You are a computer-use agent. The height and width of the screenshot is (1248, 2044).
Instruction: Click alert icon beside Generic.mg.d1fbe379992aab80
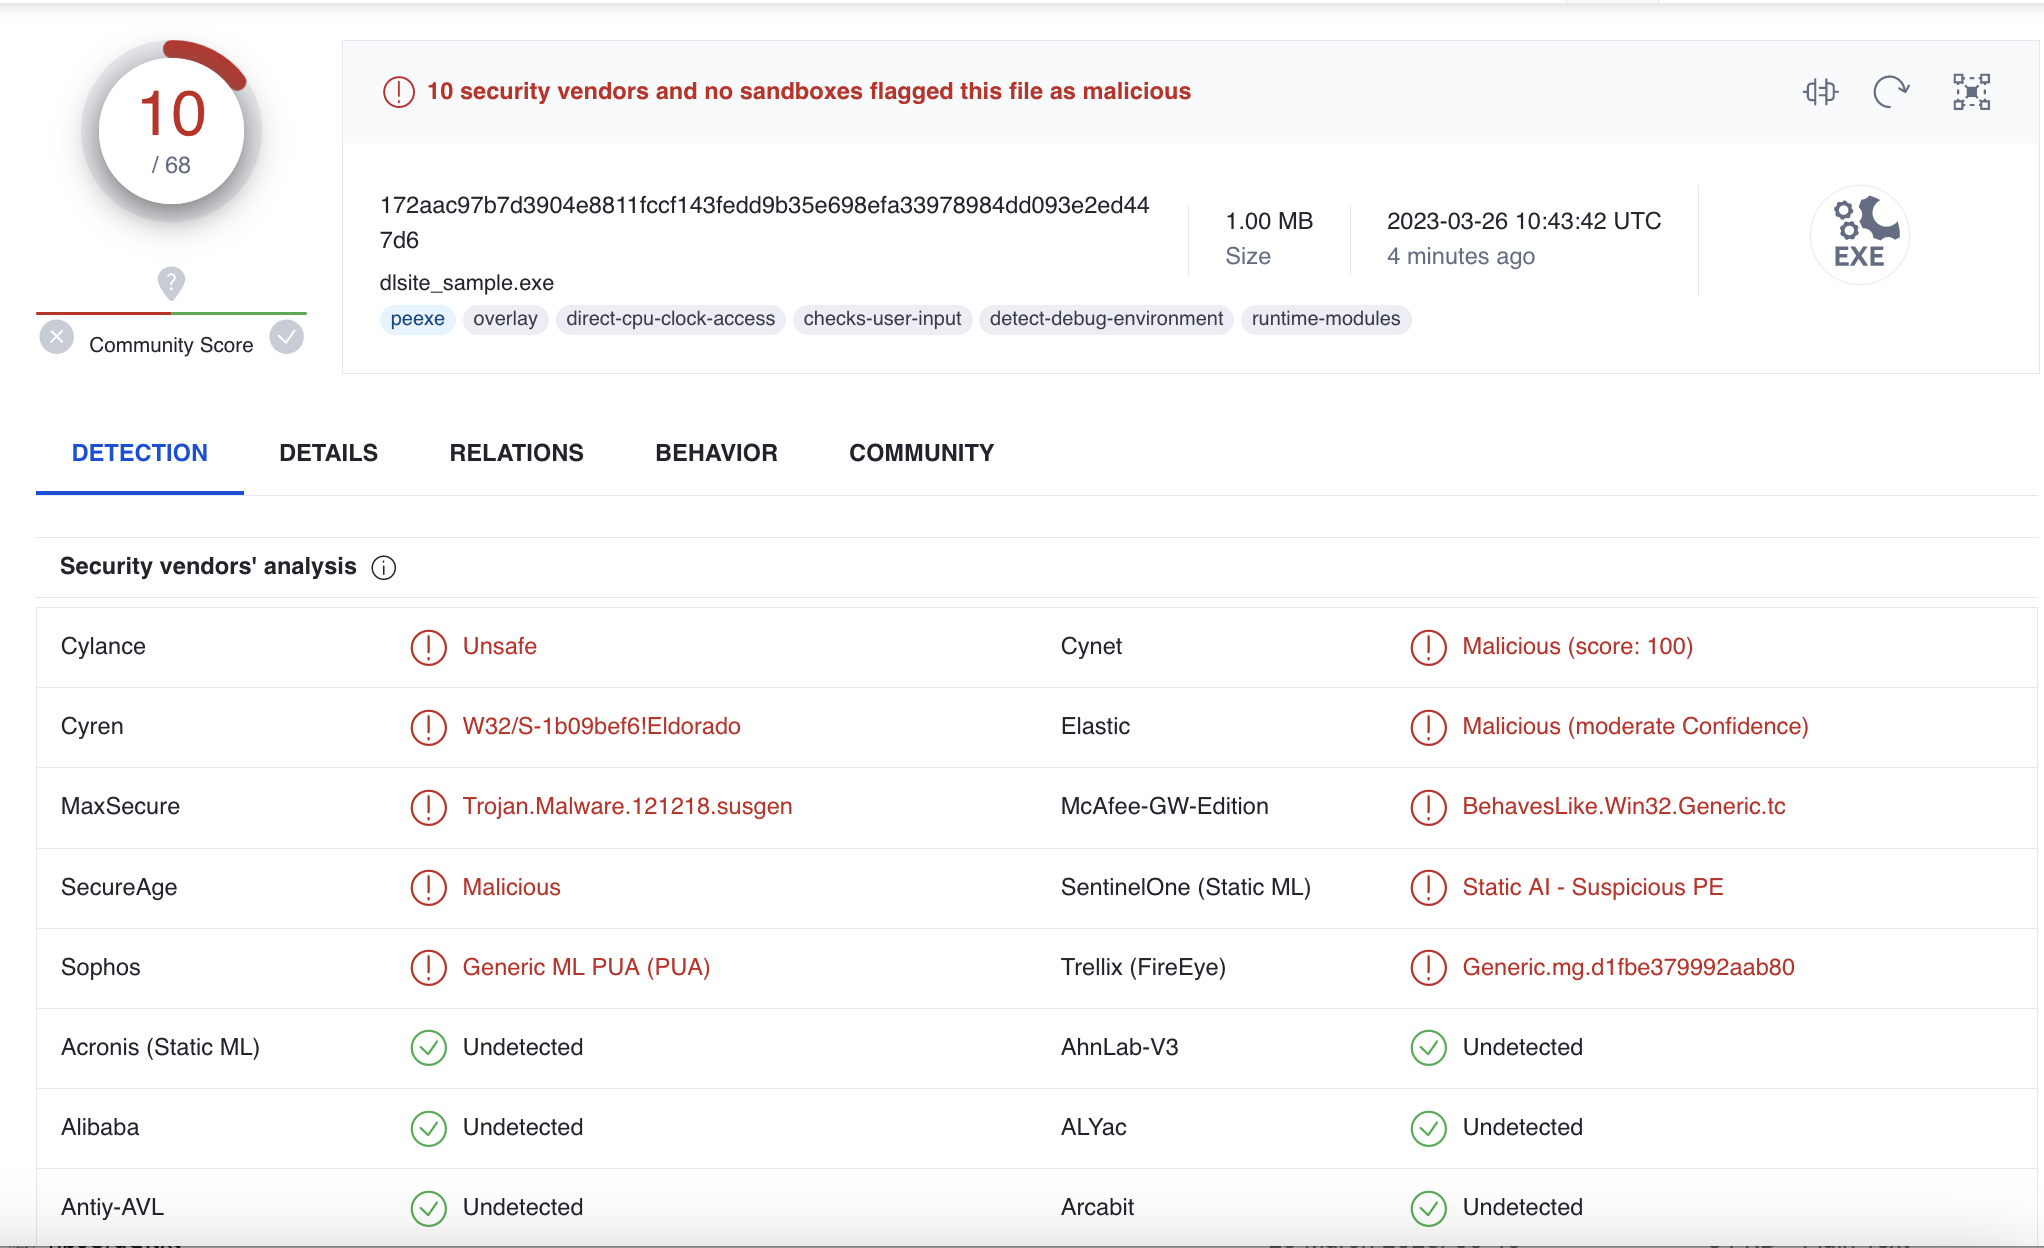1428,967
